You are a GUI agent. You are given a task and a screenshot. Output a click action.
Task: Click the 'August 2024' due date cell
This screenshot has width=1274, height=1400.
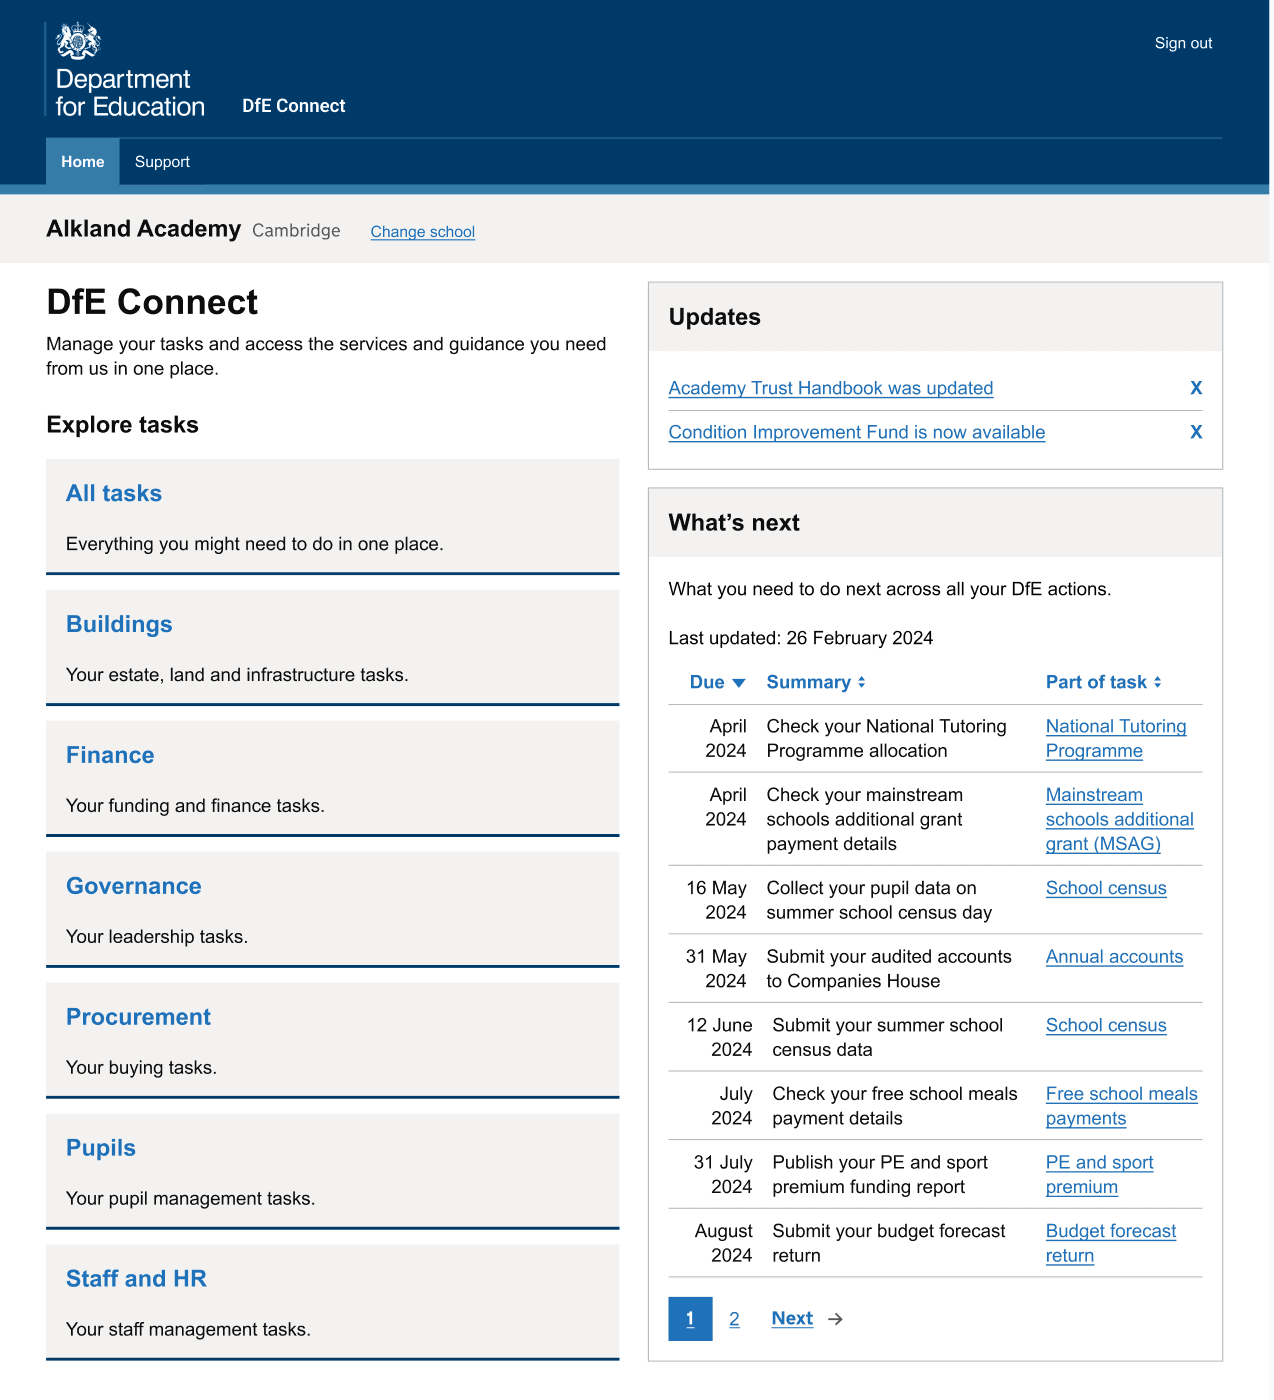pos(724,1244)
